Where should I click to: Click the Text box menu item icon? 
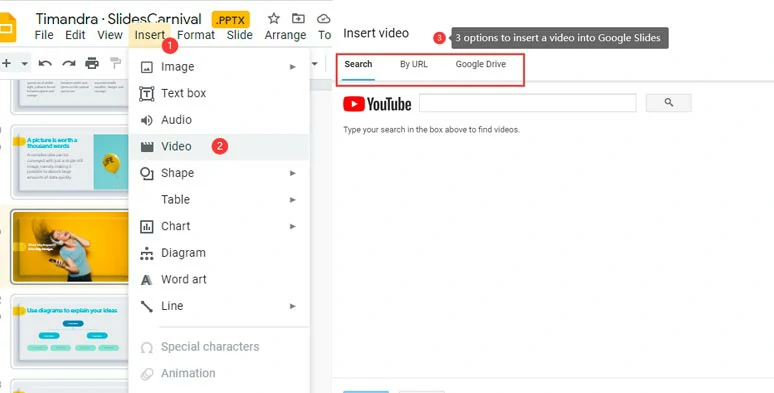pyautogui.click(x=147, y=94)
